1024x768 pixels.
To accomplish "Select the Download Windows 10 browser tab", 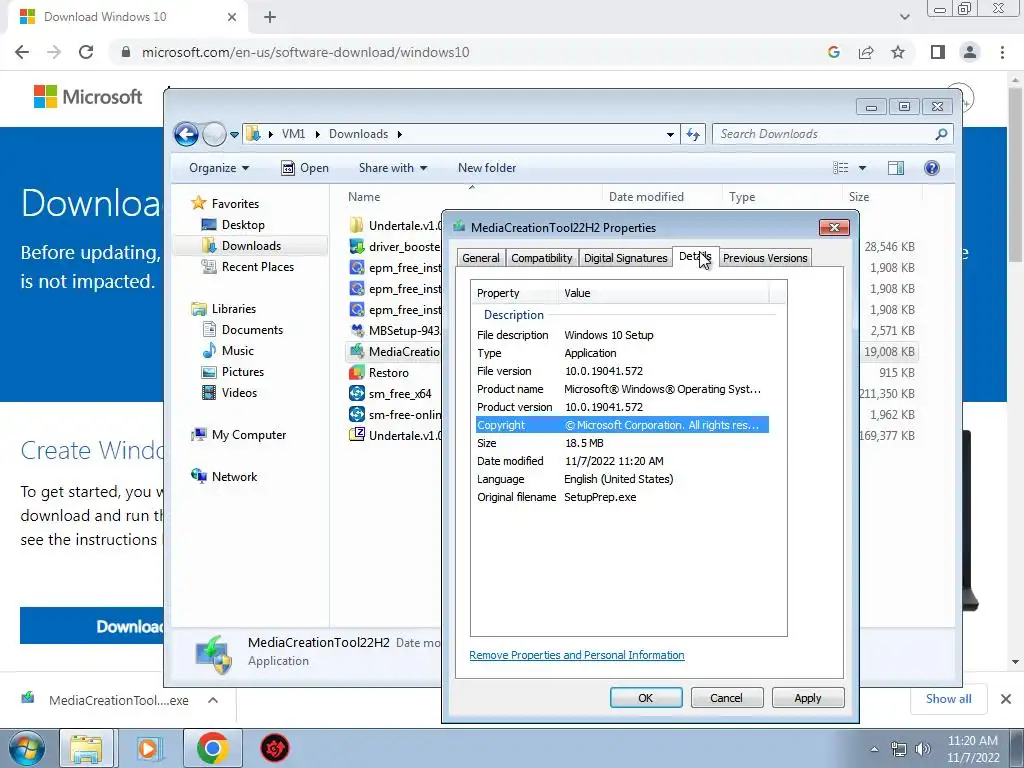I will tap(127, 17).
